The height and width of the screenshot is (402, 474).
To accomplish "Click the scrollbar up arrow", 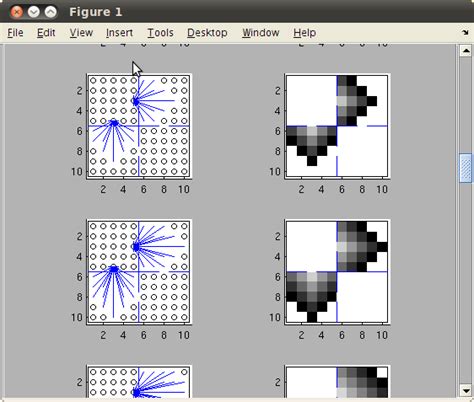I will (465, 51).
